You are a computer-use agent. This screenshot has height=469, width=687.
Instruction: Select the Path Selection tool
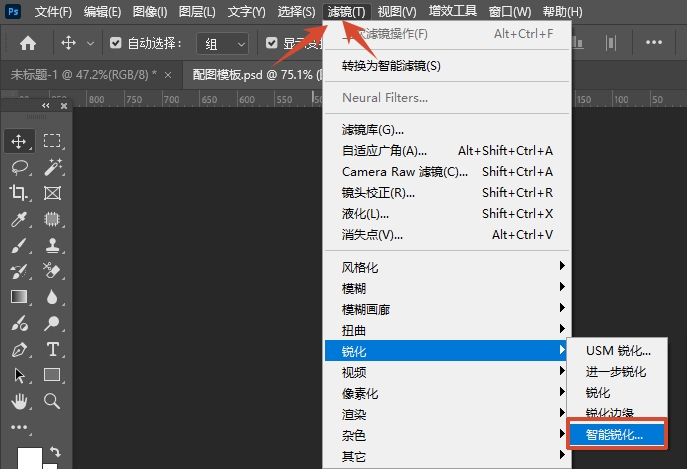coord(19,375)
